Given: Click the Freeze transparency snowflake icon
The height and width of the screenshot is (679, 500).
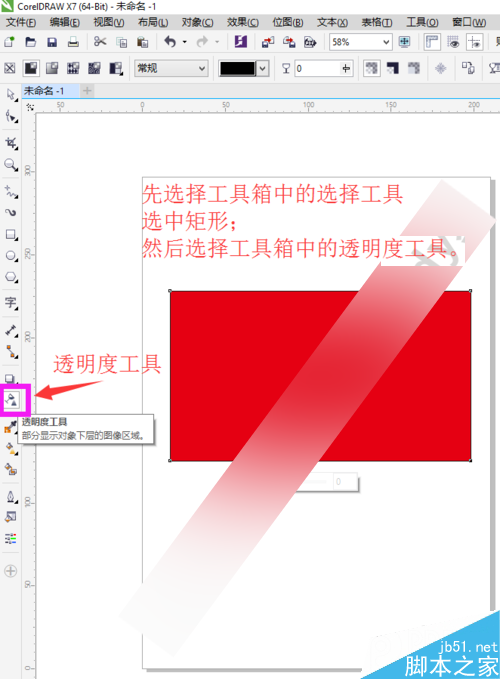Looking at the screenshot, I should pyautogui.click(x=441, y=68).
